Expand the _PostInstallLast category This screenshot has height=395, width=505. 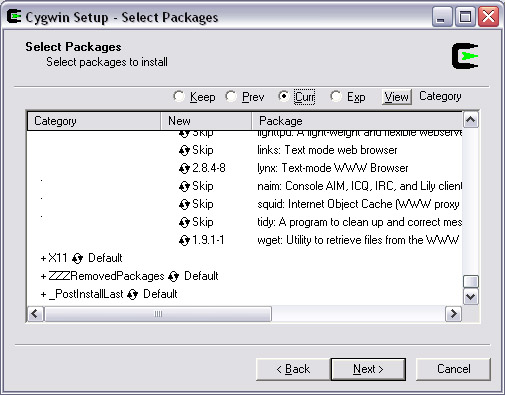(x=43, y=295)
